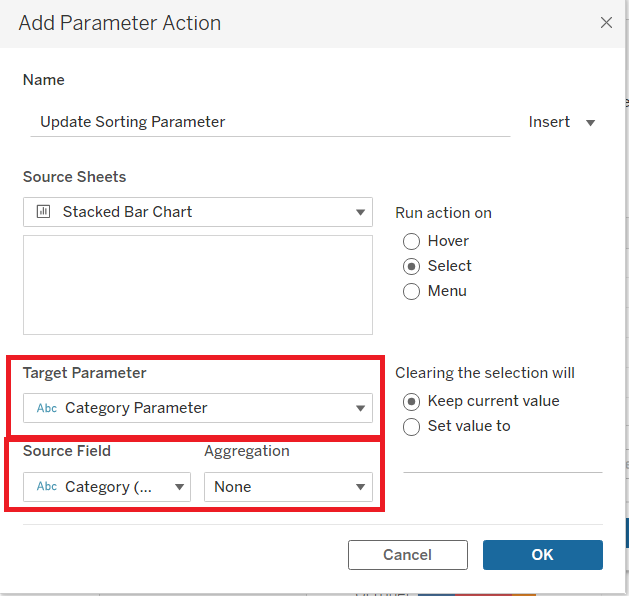Open the Source Field dropdown arrow
The width and height of the screenshot is (629, 596).
tap(179, 487)
